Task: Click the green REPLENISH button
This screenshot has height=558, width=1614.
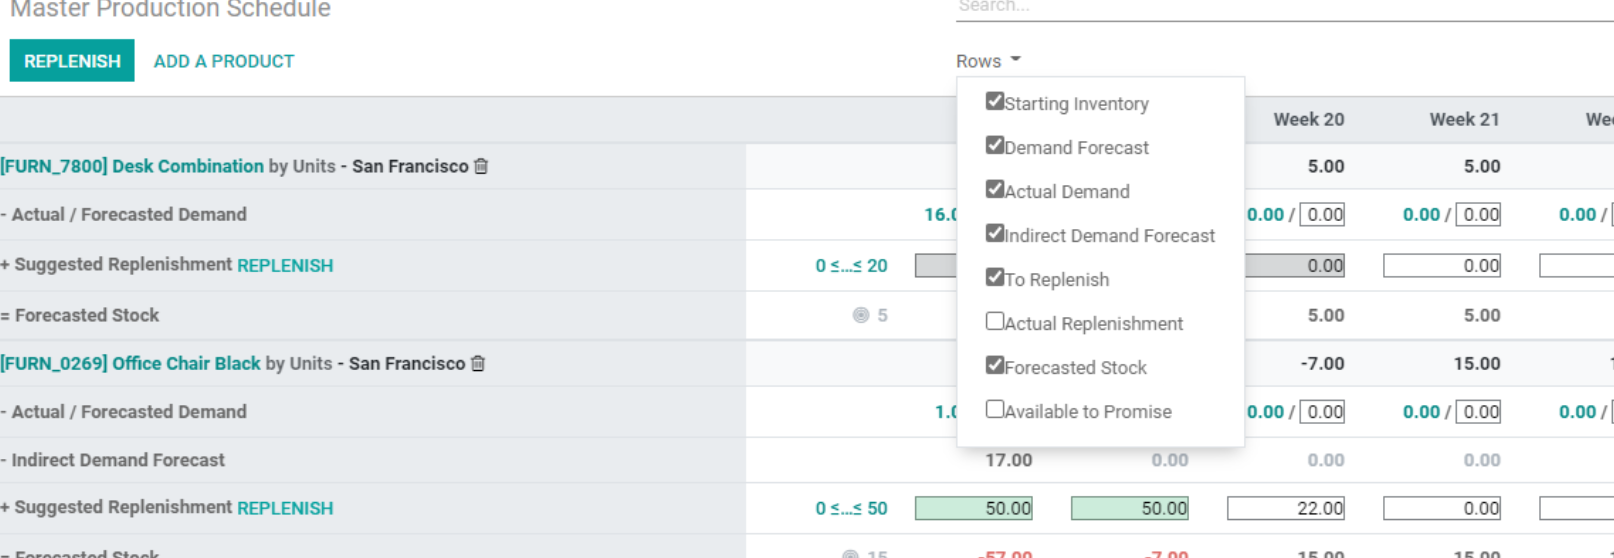Action: [x=72, y=61]
